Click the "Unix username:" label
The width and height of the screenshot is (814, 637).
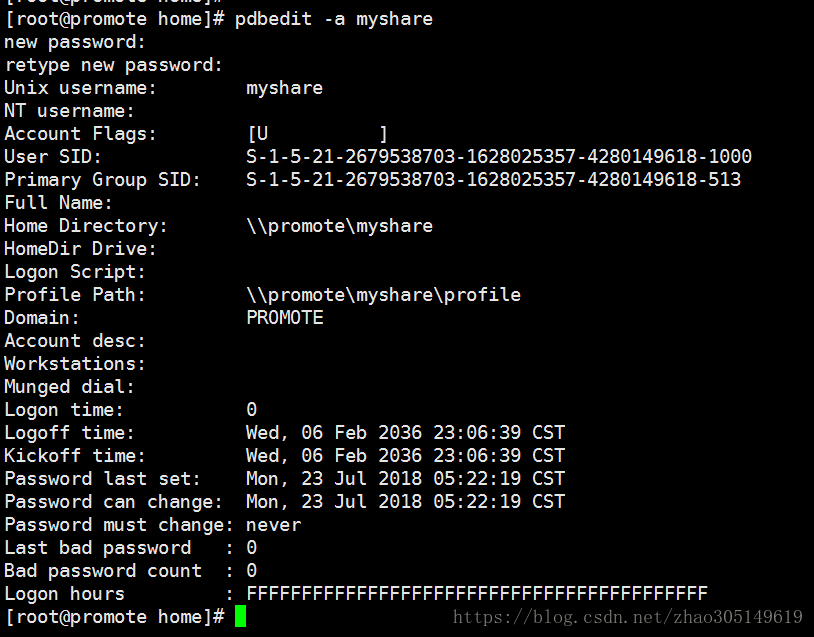[x=80, y=88]
